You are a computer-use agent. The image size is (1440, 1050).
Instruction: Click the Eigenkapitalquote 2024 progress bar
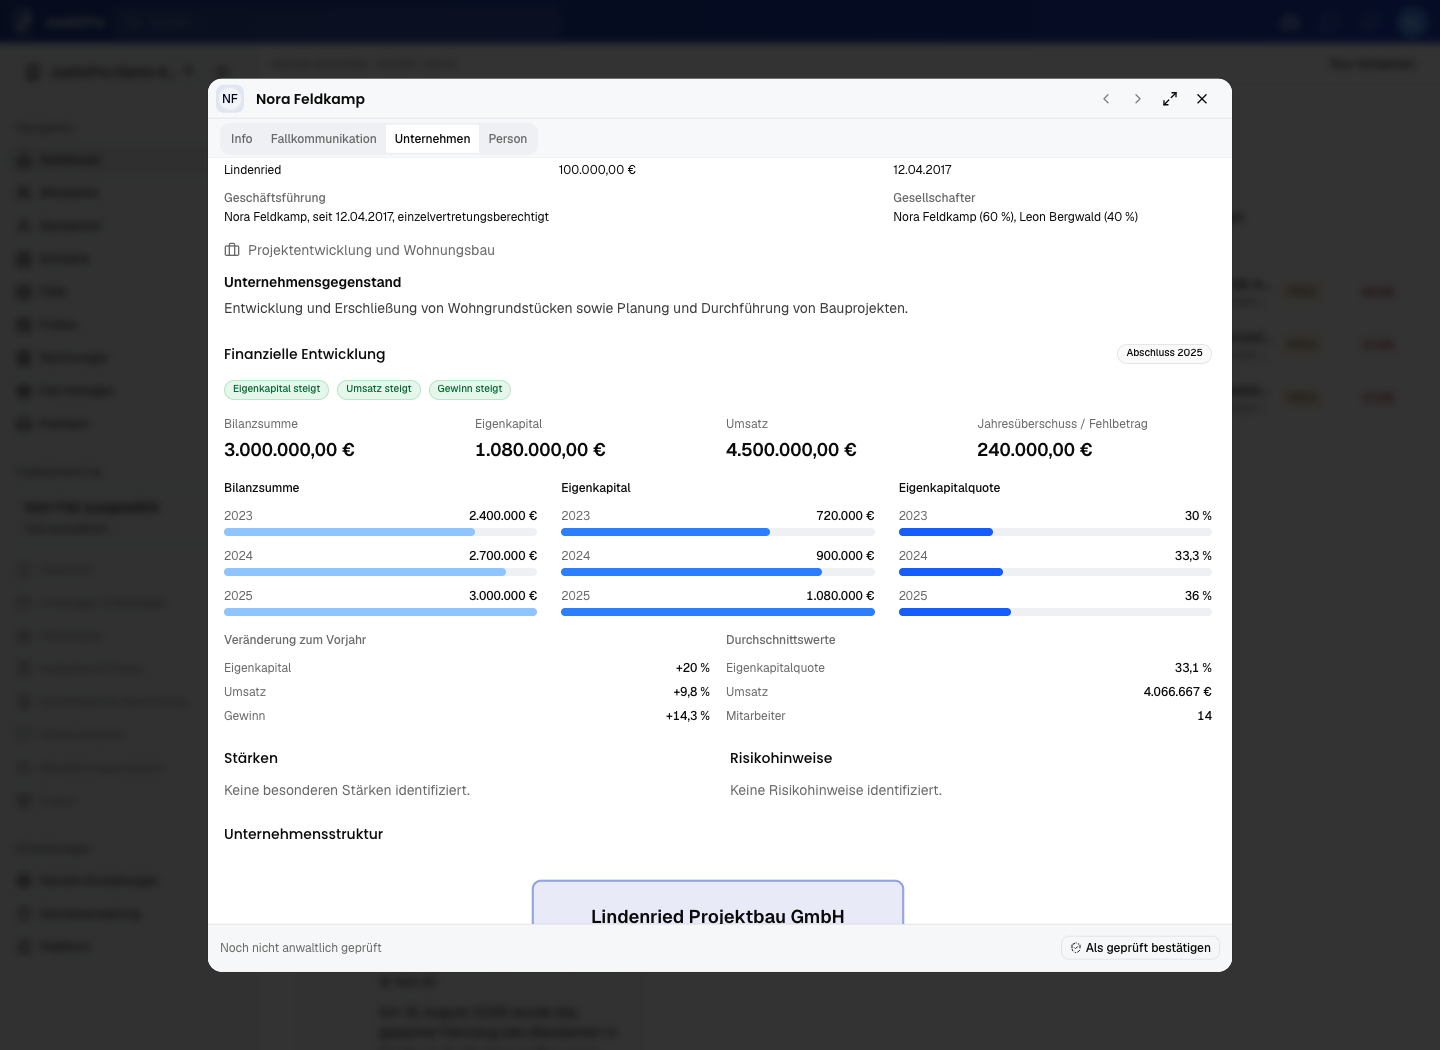click(1055, 572)
